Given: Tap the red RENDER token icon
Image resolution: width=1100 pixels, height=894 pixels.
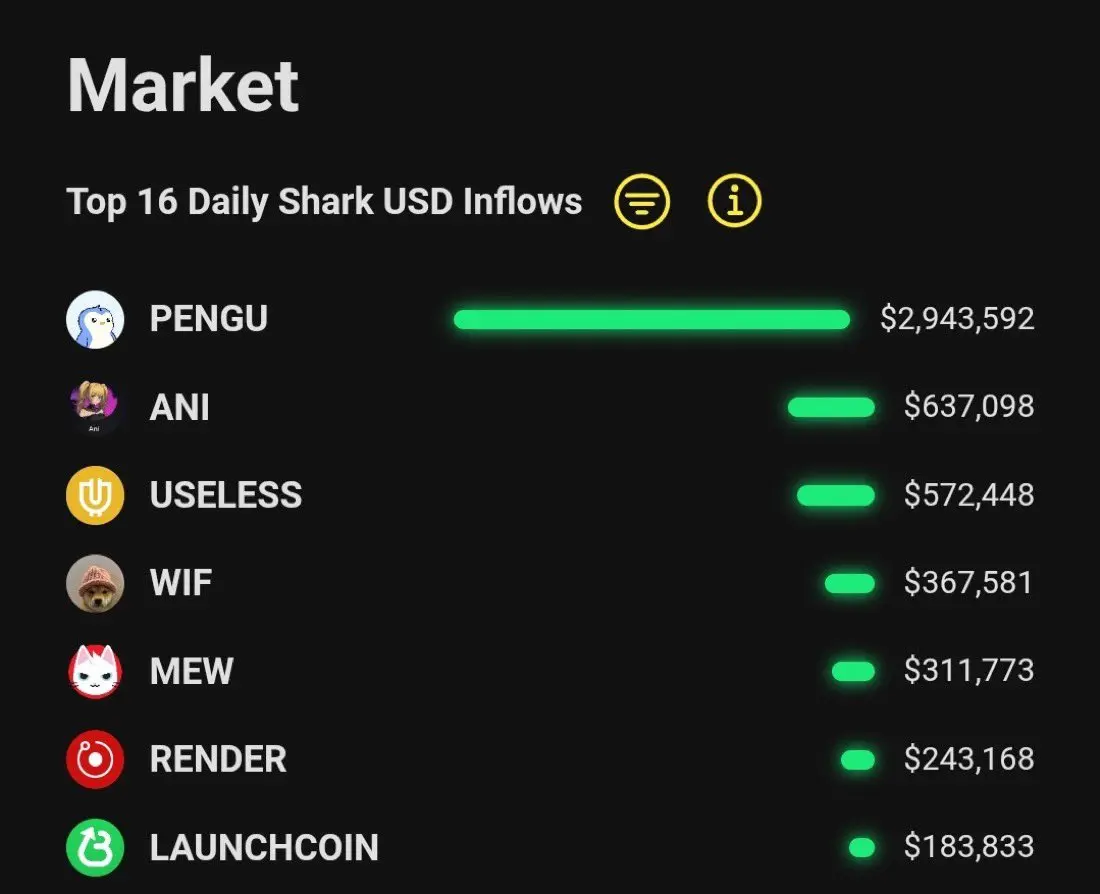Looking at the screenshot, I should (95, 759).
